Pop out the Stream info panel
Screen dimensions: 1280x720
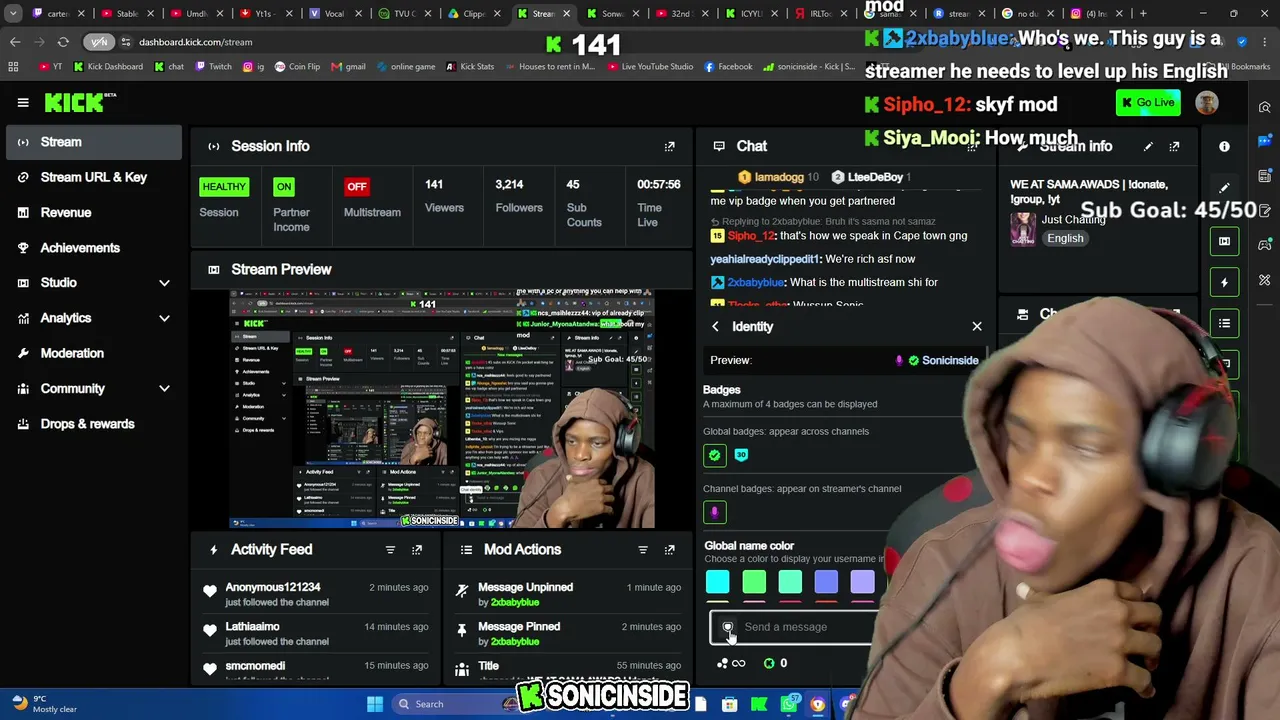tap(1174, 146)
